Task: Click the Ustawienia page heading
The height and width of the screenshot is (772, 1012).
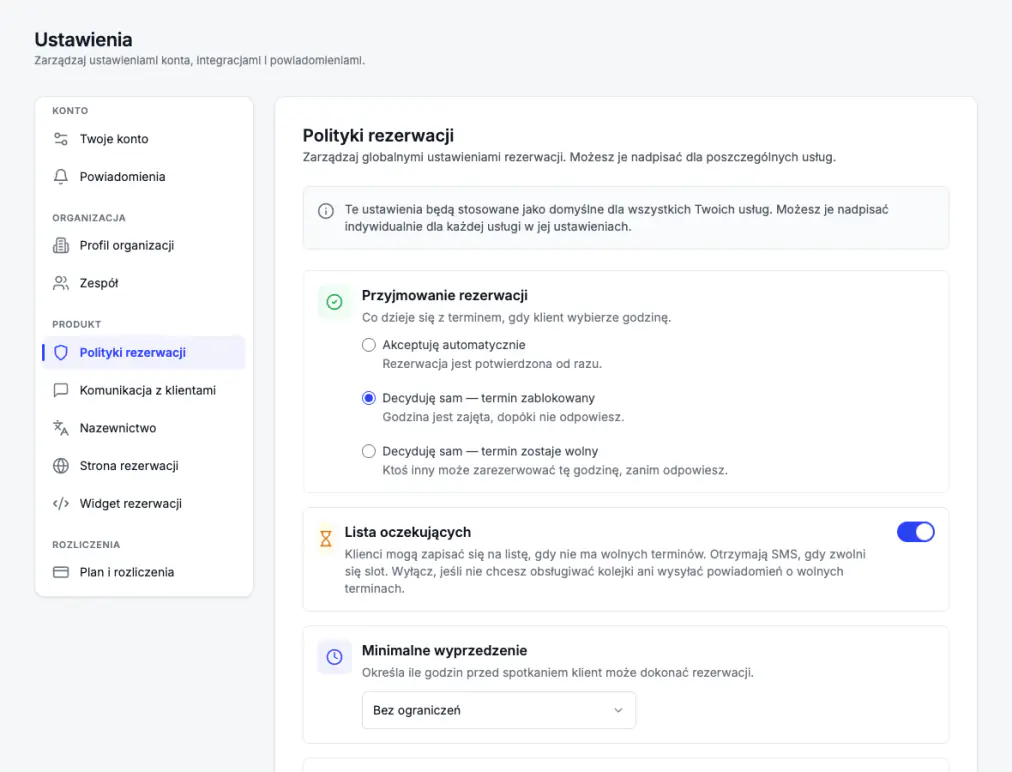Action: (x=83, y=39)
